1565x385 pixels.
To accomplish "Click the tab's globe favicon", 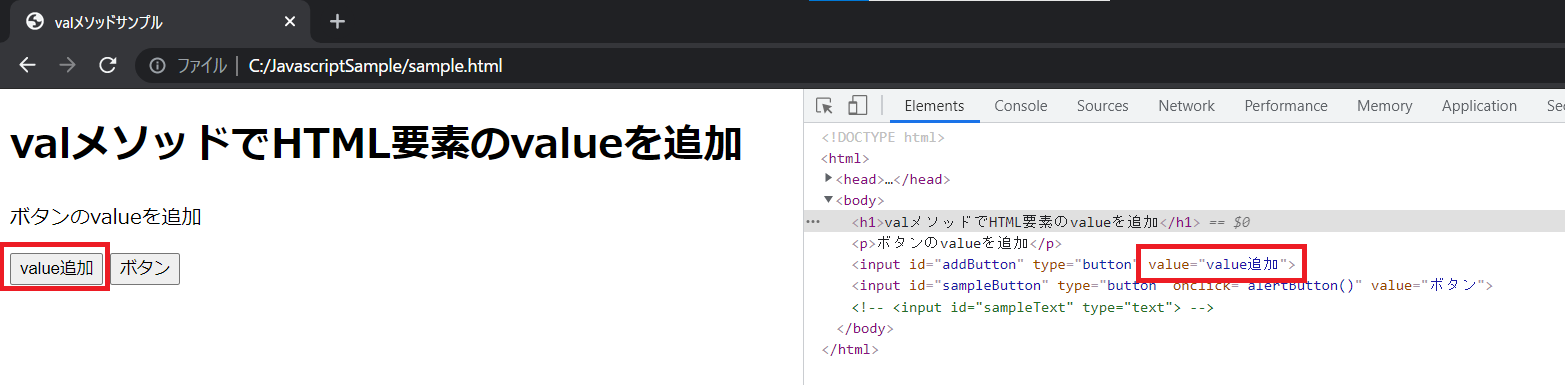I will coord(35,21).
